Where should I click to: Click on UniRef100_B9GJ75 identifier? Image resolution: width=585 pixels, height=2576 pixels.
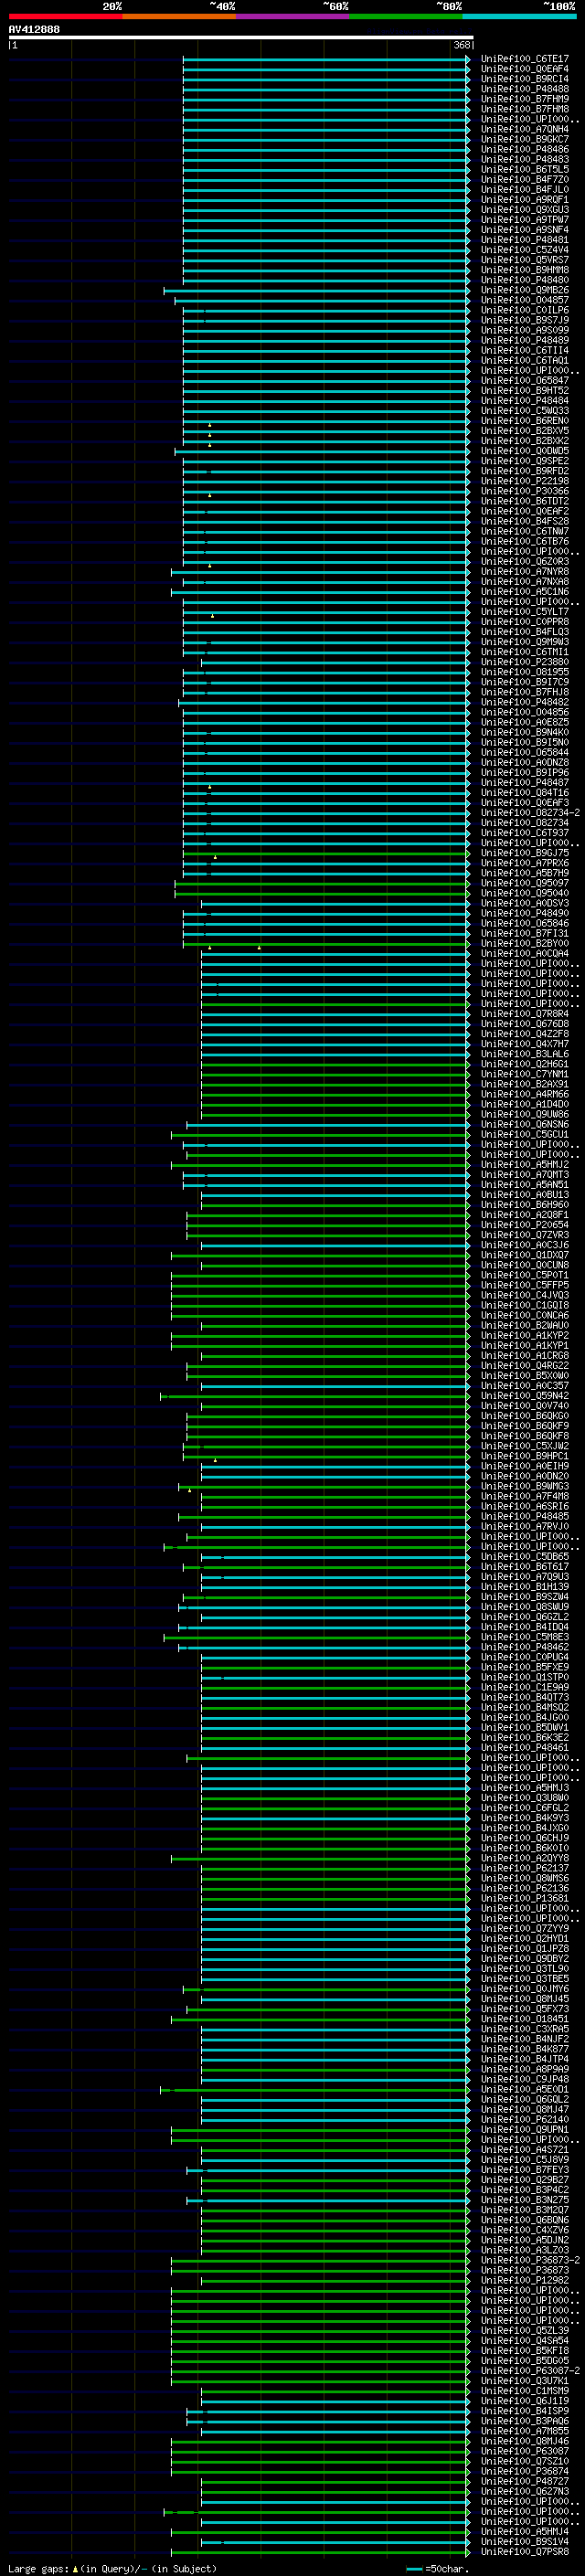(524, 853)
